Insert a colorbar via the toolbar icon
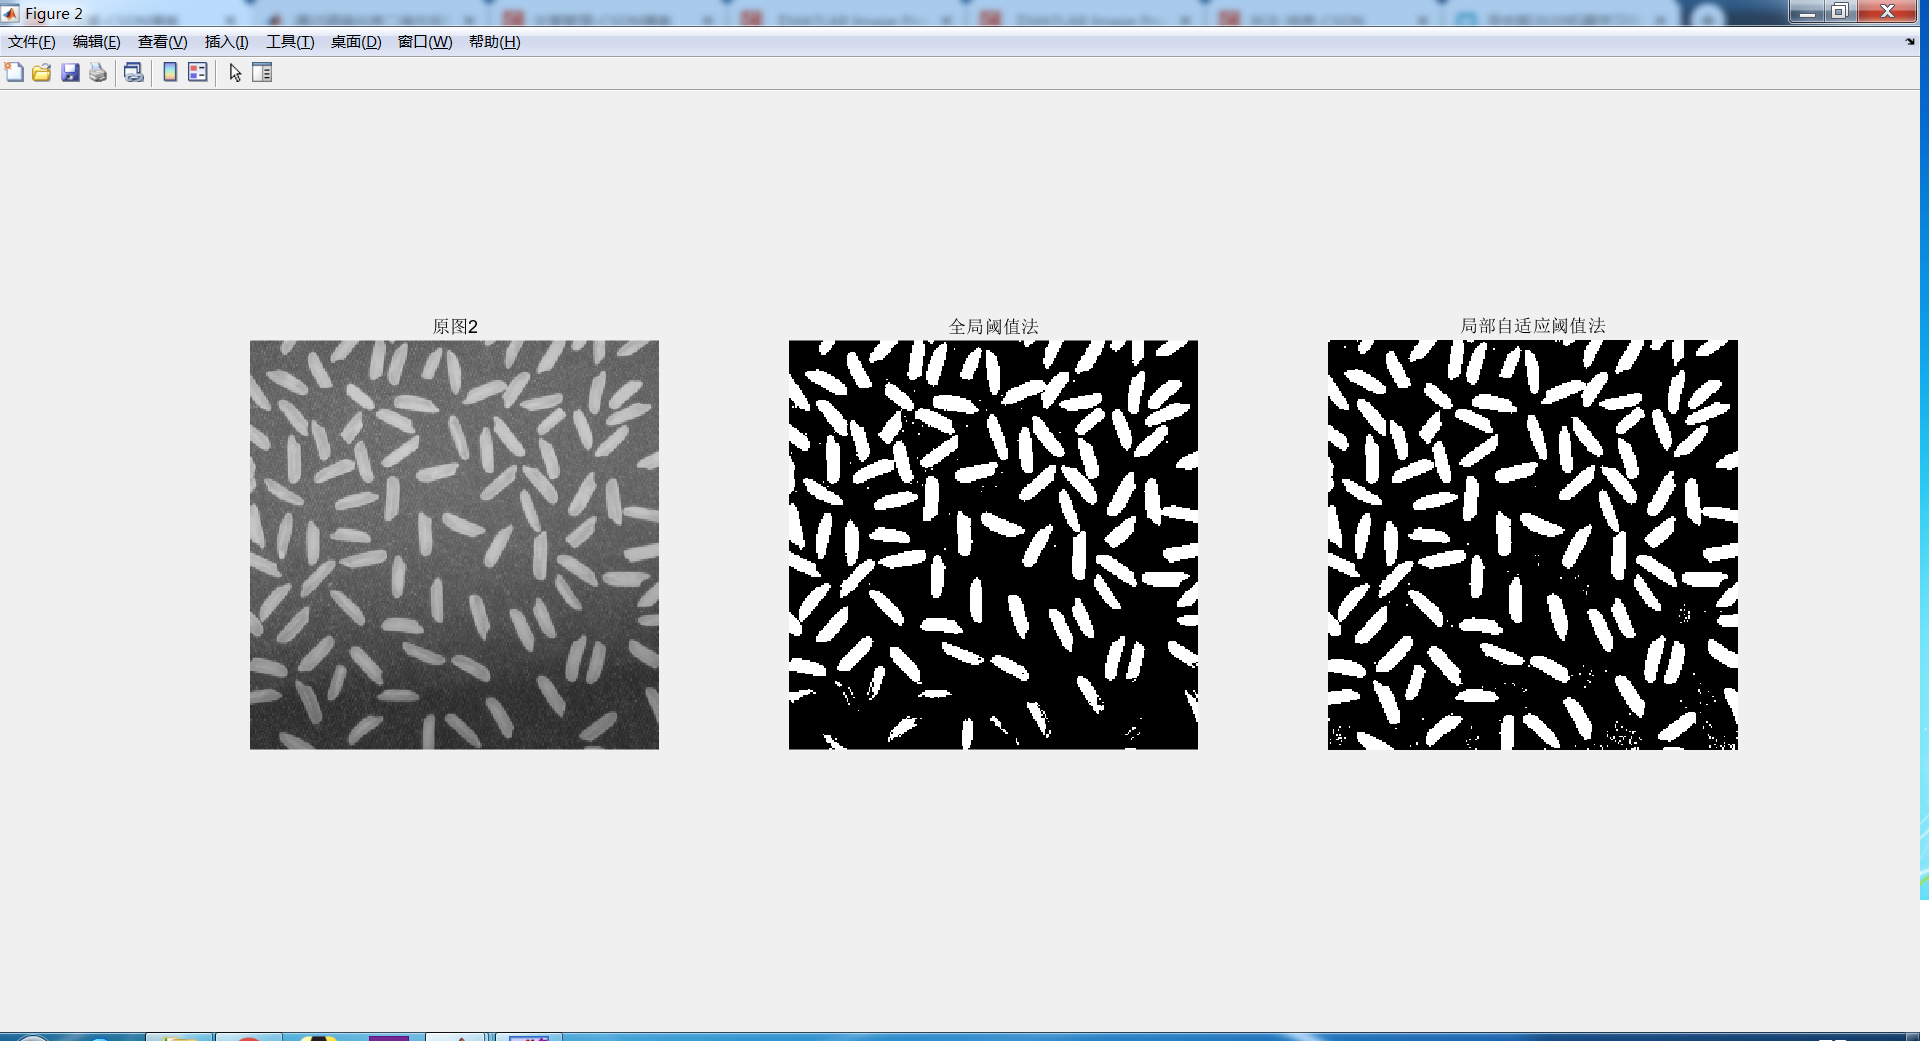 tap(170, 72)
